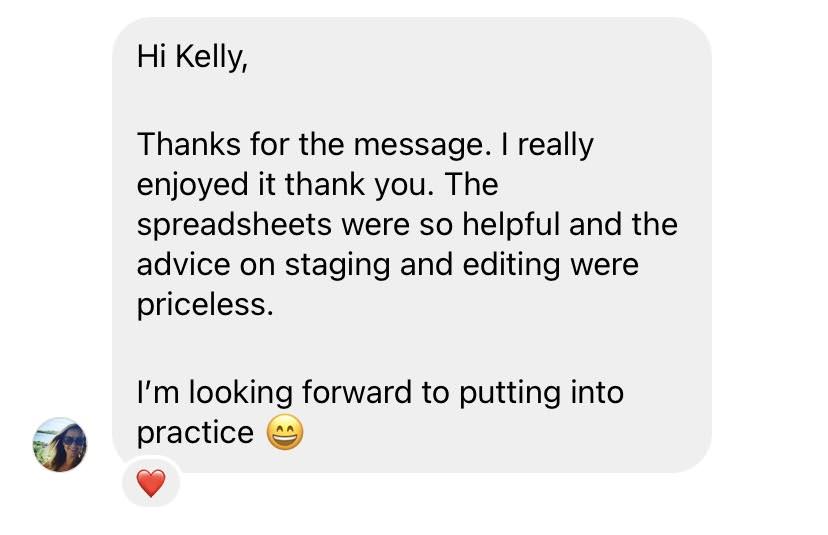Viewport: 828px width, 535px height.
Task: Click the name "Kelly" in the greeting
Action: (211, 58)
